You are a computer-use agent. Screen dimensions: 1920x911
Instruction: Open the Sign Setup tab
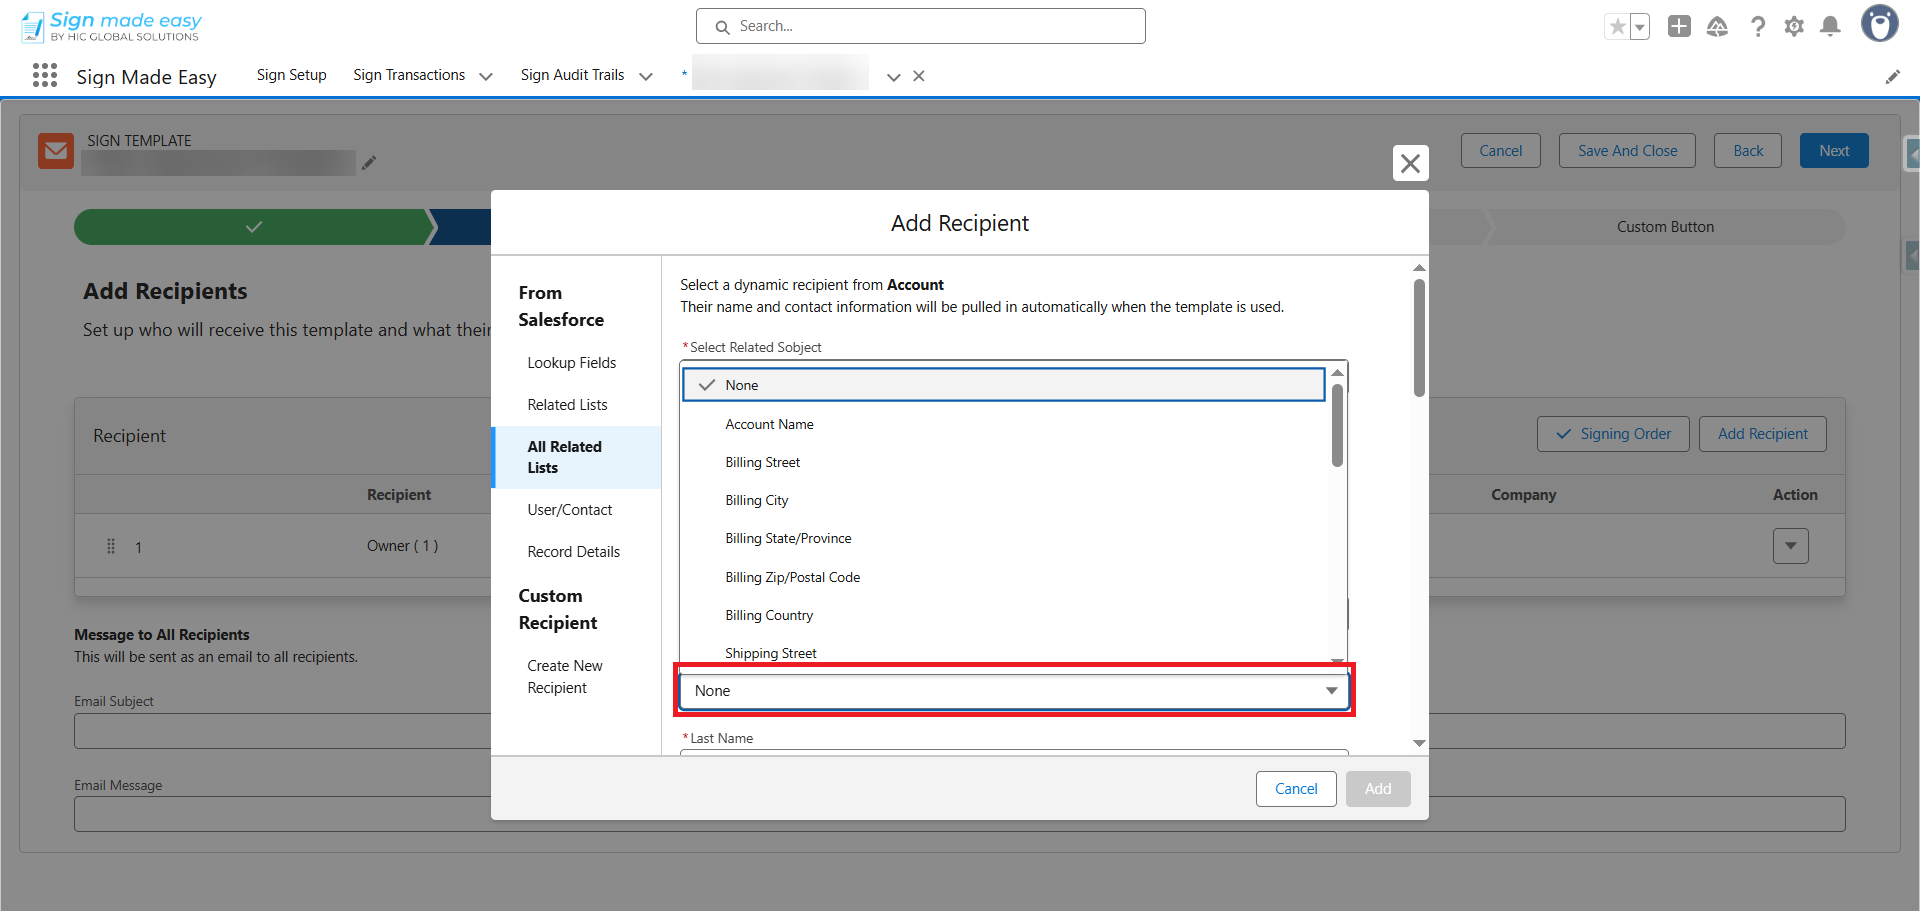click(x=291, y=75)
